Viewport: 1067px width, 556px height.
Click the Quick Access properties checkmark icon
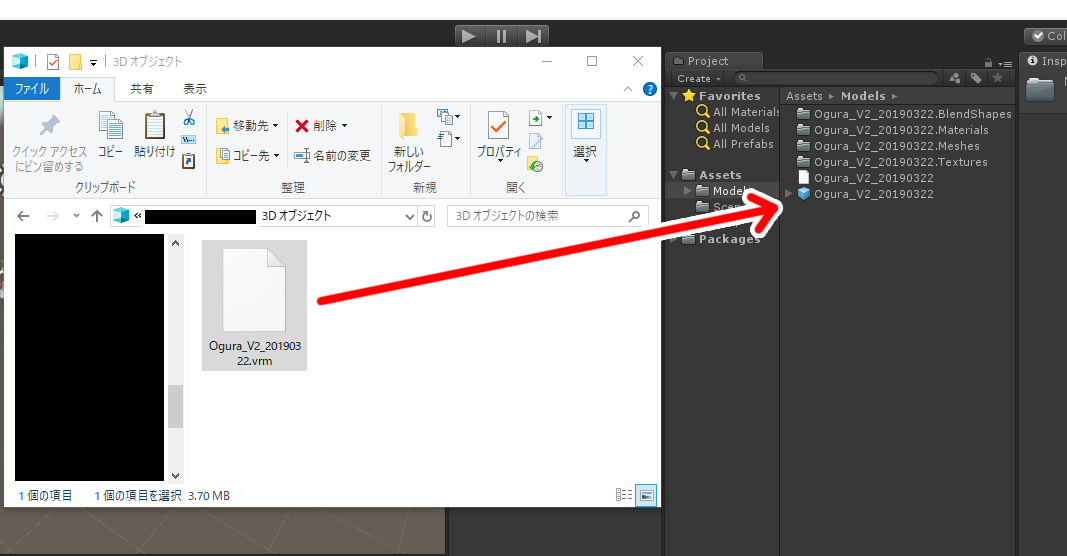(52, 62)
